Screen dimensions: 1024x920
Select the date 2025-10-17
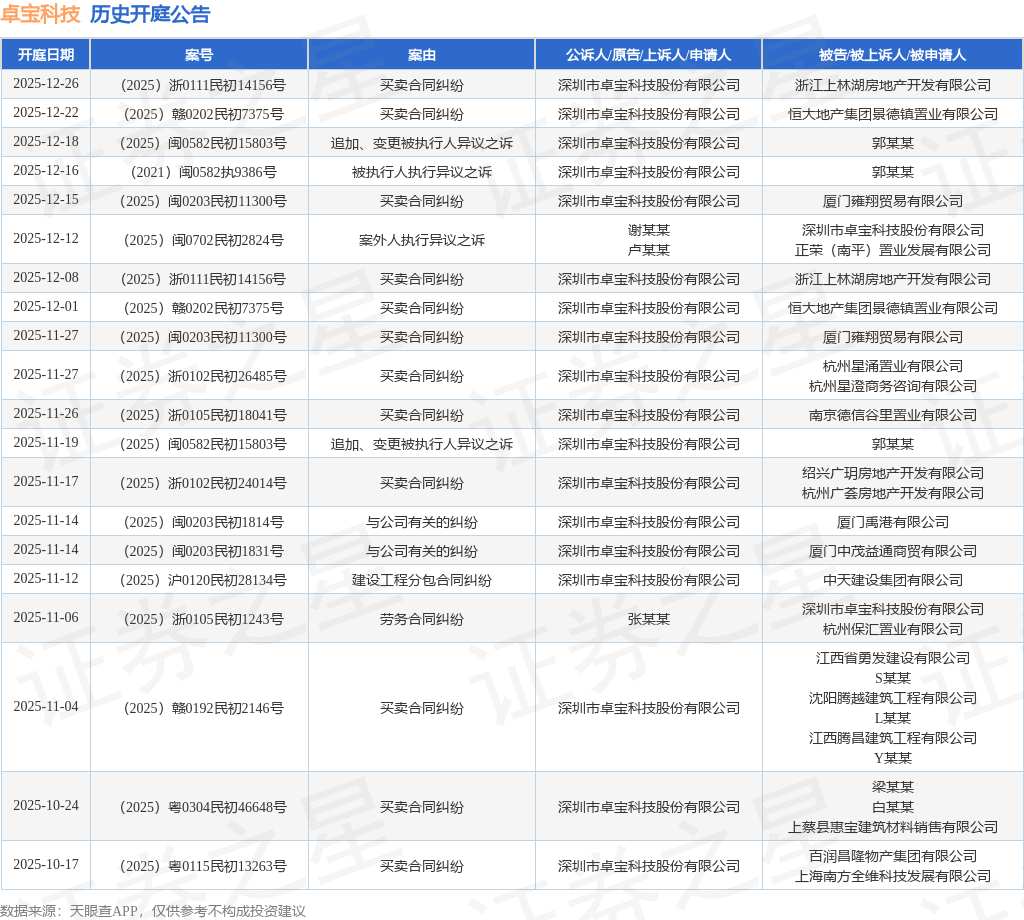click(46, 864)
